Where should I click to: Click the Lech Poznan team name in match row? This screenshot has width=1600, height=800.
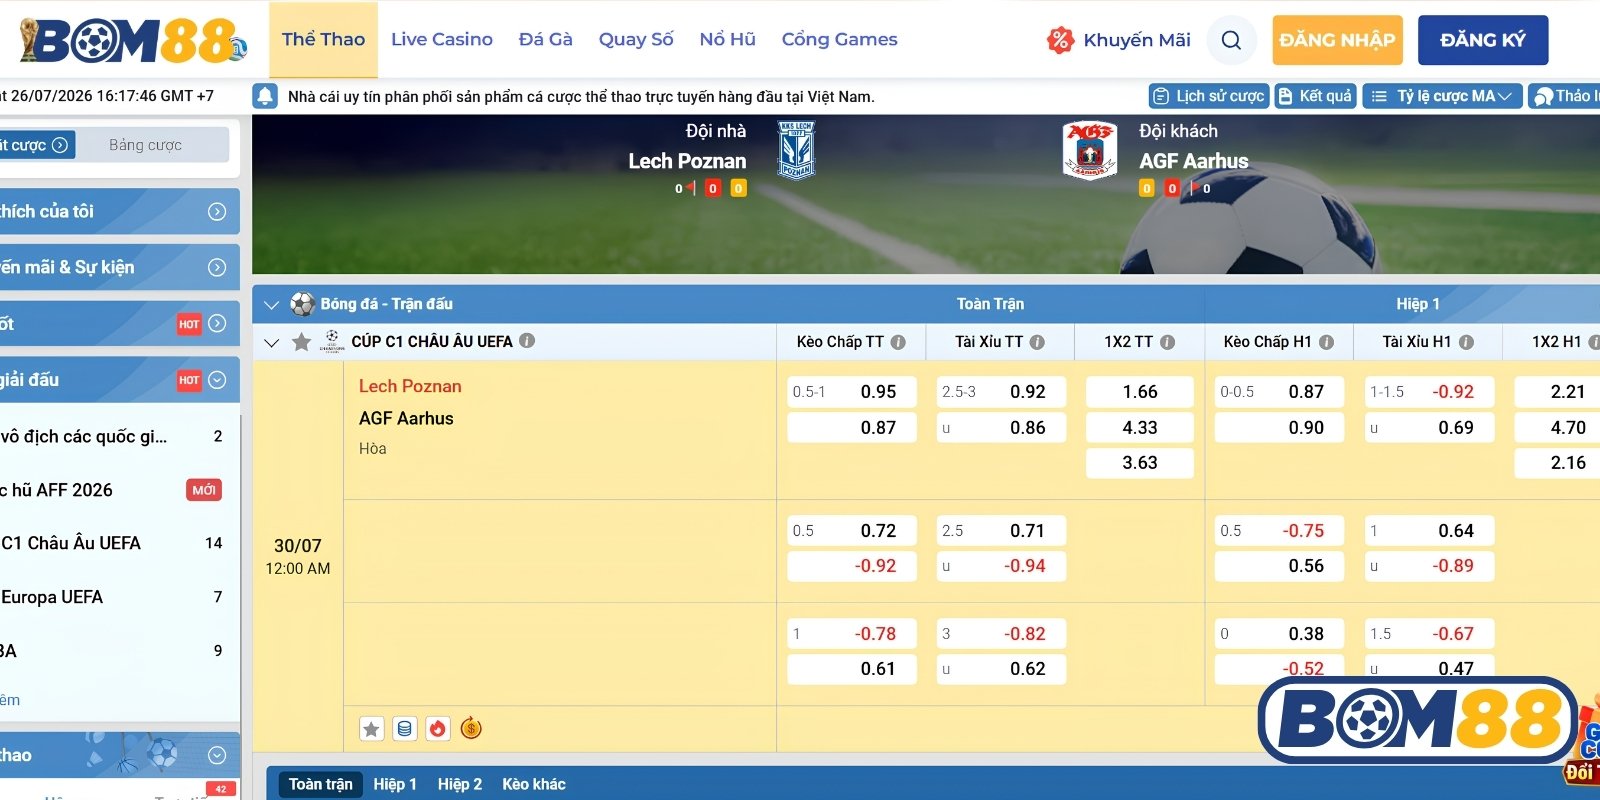click(x=410, y=386)
